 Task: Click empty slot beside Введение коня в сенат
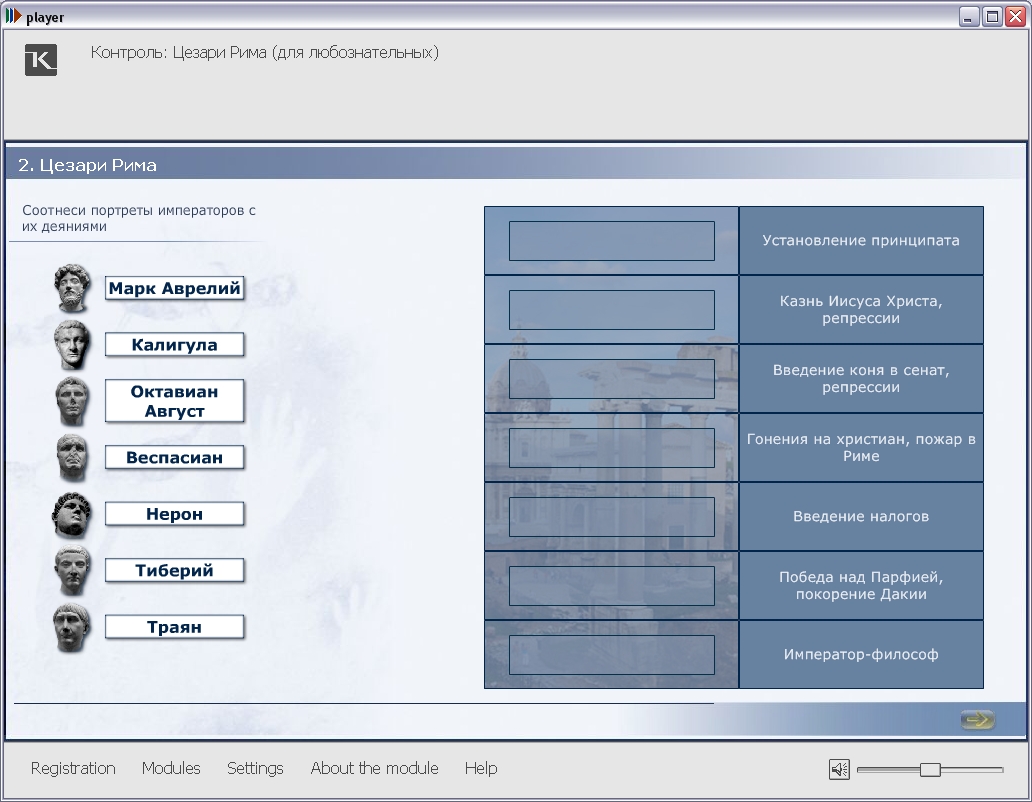tap(611, 379)
